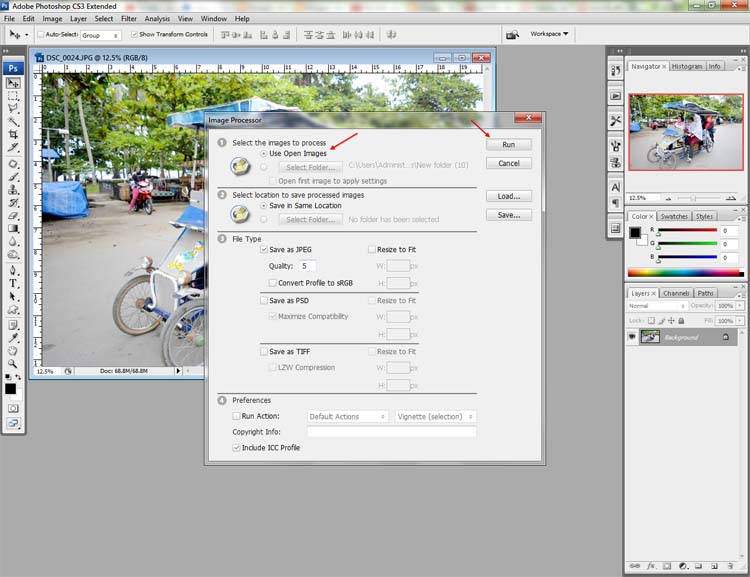
Task: Activate the Type tool
Action: click(13, 283)
